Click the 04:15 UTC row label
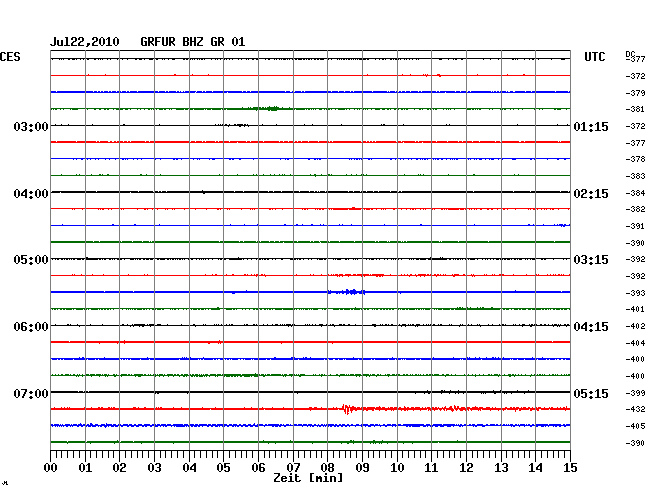650x494 pixels. [591, 327]
